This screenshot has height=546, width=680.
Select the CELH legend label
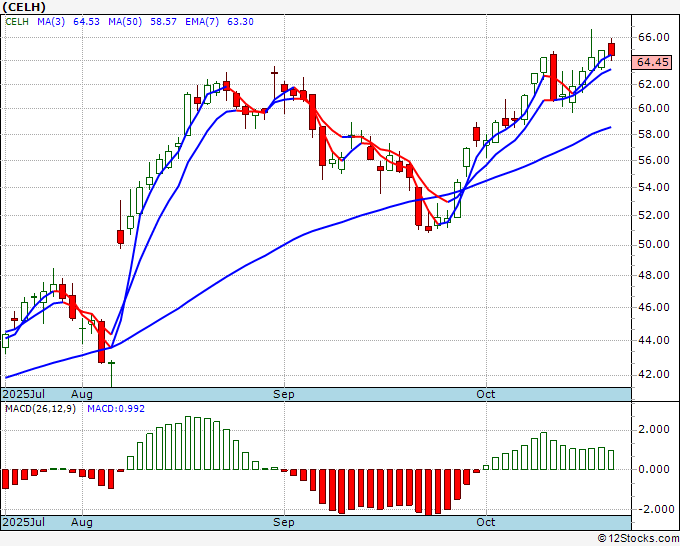pyautogui.click(x=17, y=22)
